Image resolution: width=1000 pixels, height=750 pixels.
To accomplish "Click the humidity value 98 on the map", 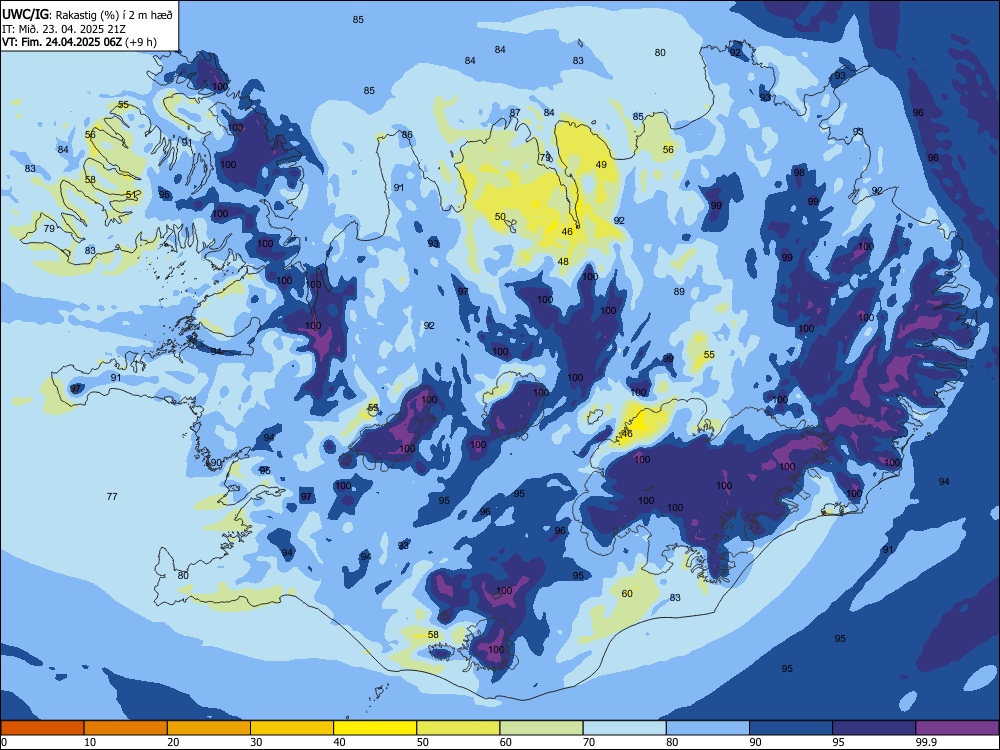I will click(x=799, y=172).
